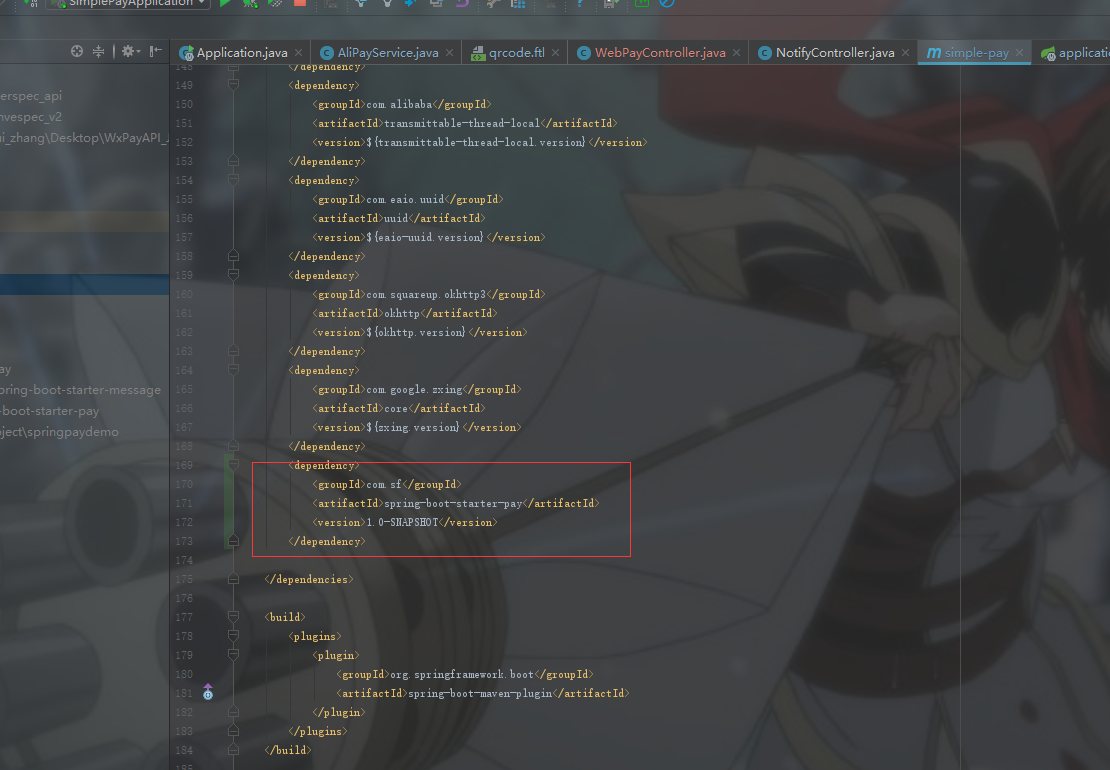Click gutter marker icon on line 181

[207, 692]
